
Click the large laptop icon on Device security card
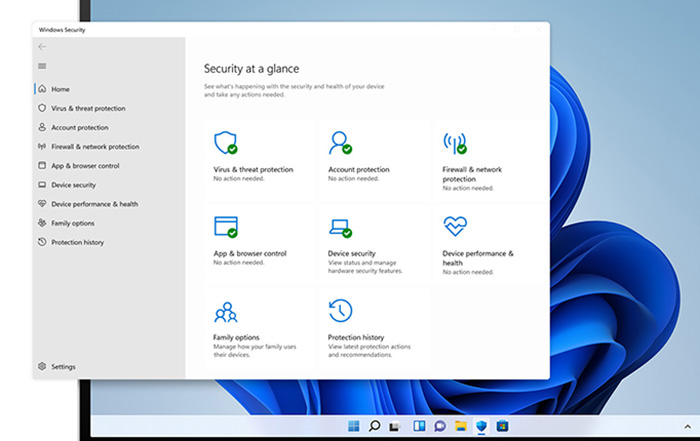tap(340, 228)
